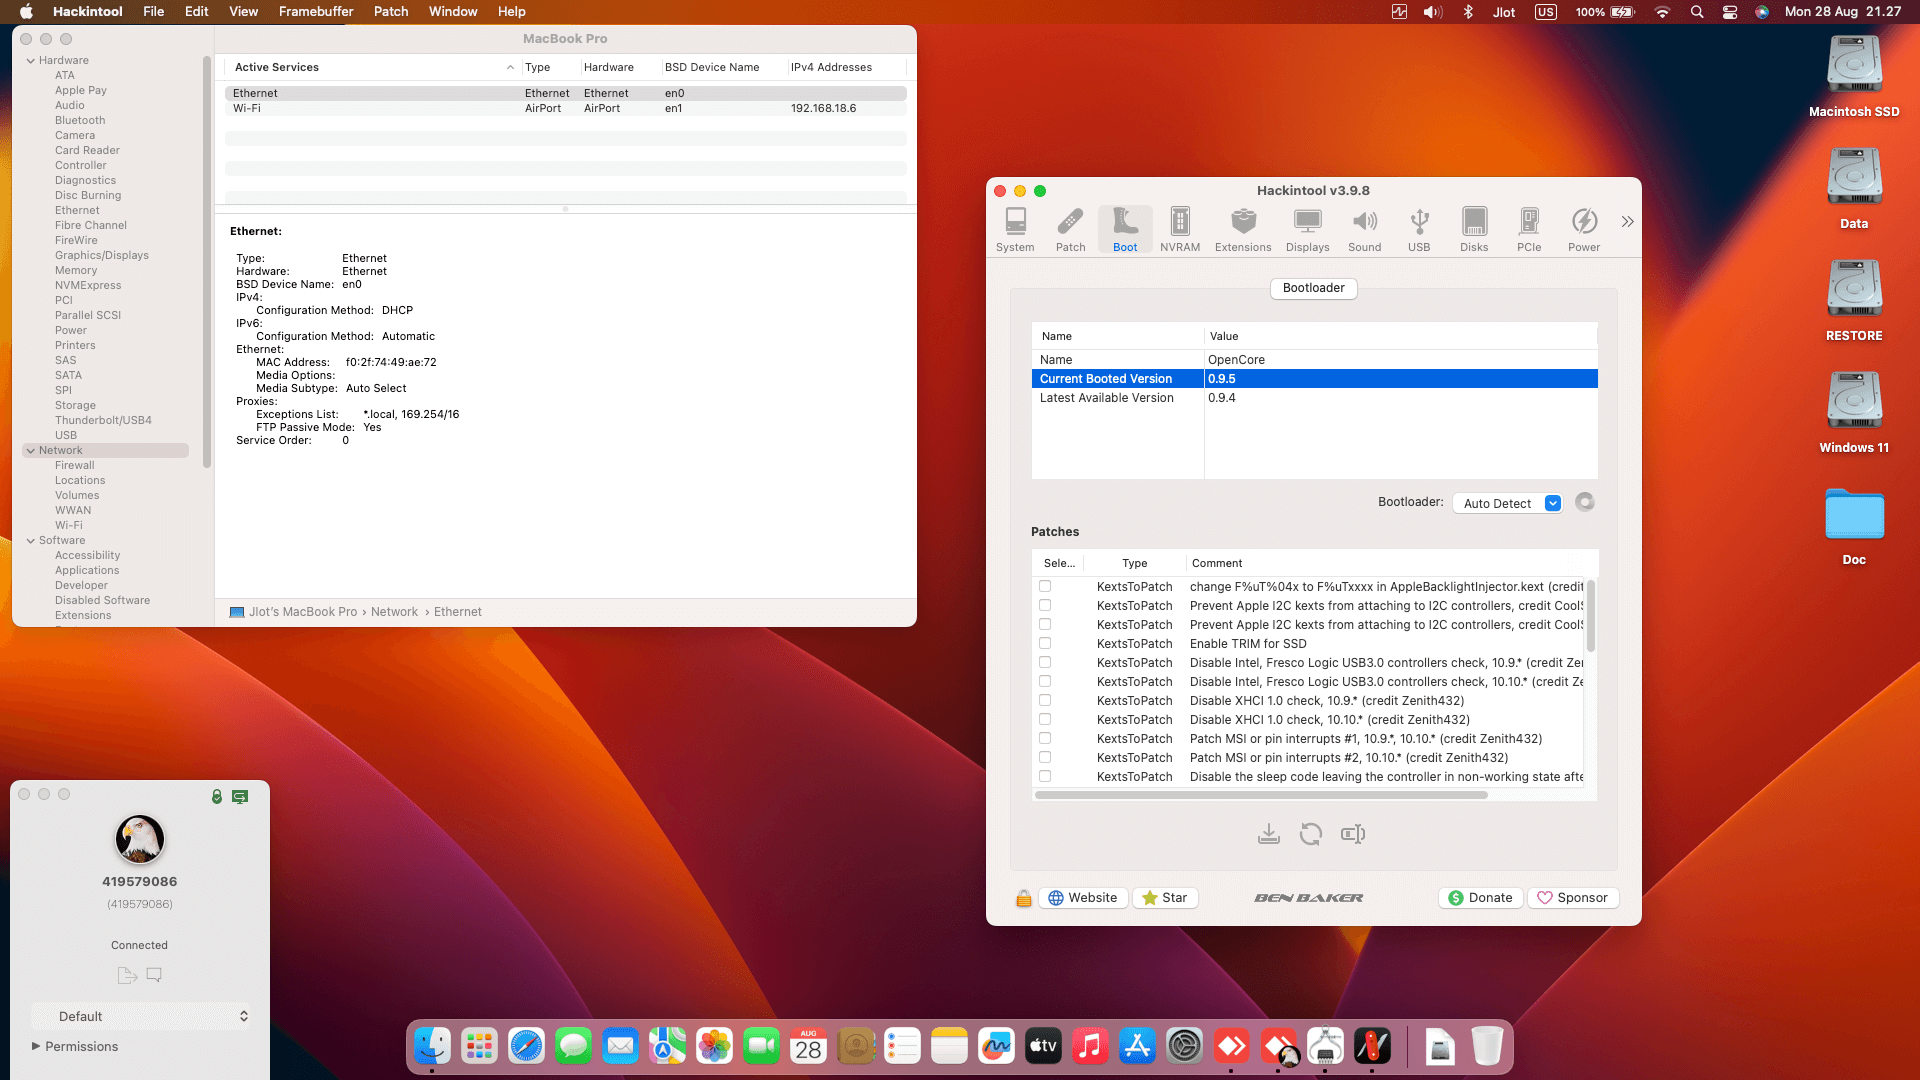Select the Extensions toolbar icon
Image resolution: width=1920 pixels, height=1080 pixels.
pyautogui.click(x=1242, y=229)
